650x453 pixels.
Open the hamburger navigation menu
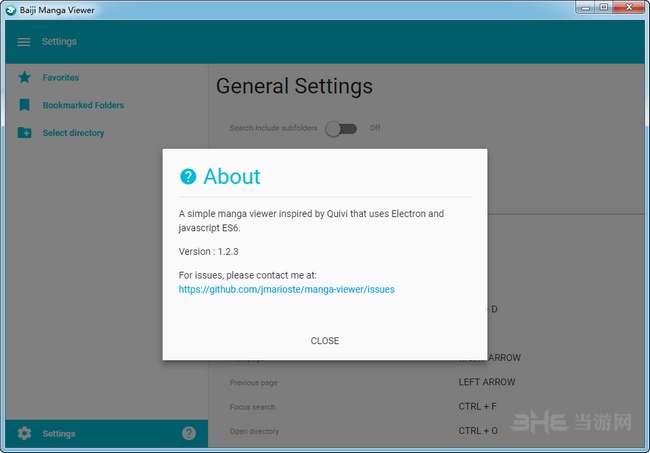click(24, 42)
